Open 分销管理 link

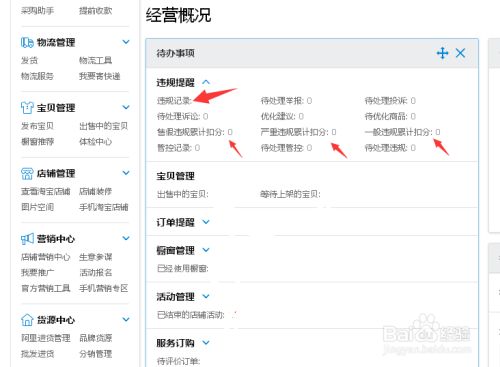tap(96, 354)
